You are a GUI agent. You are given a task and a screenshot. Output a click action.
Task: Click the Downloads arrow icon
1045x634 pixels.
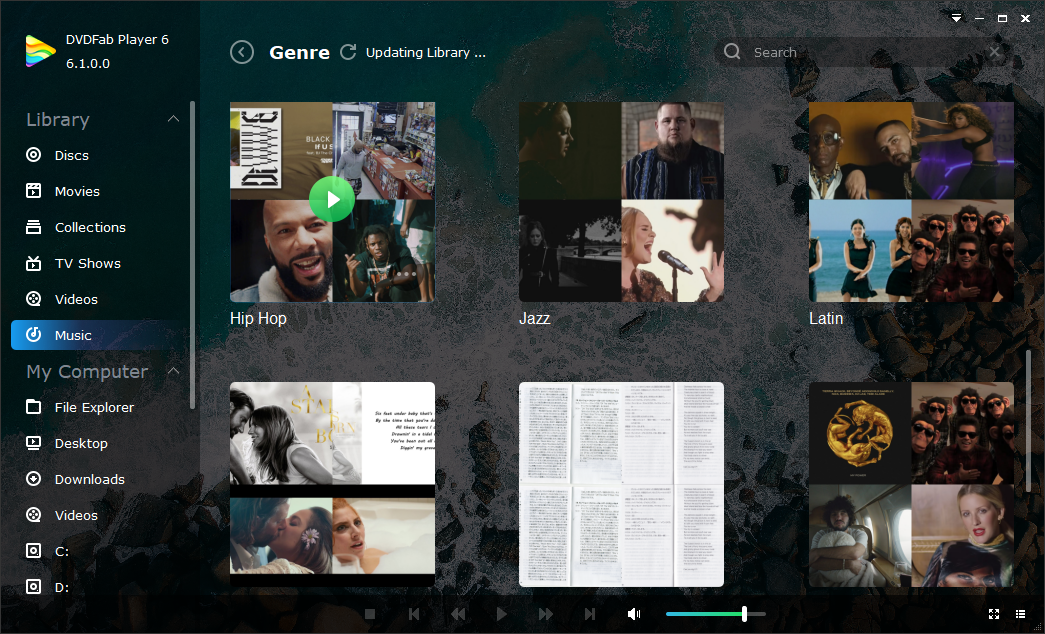tap(33, 479)
